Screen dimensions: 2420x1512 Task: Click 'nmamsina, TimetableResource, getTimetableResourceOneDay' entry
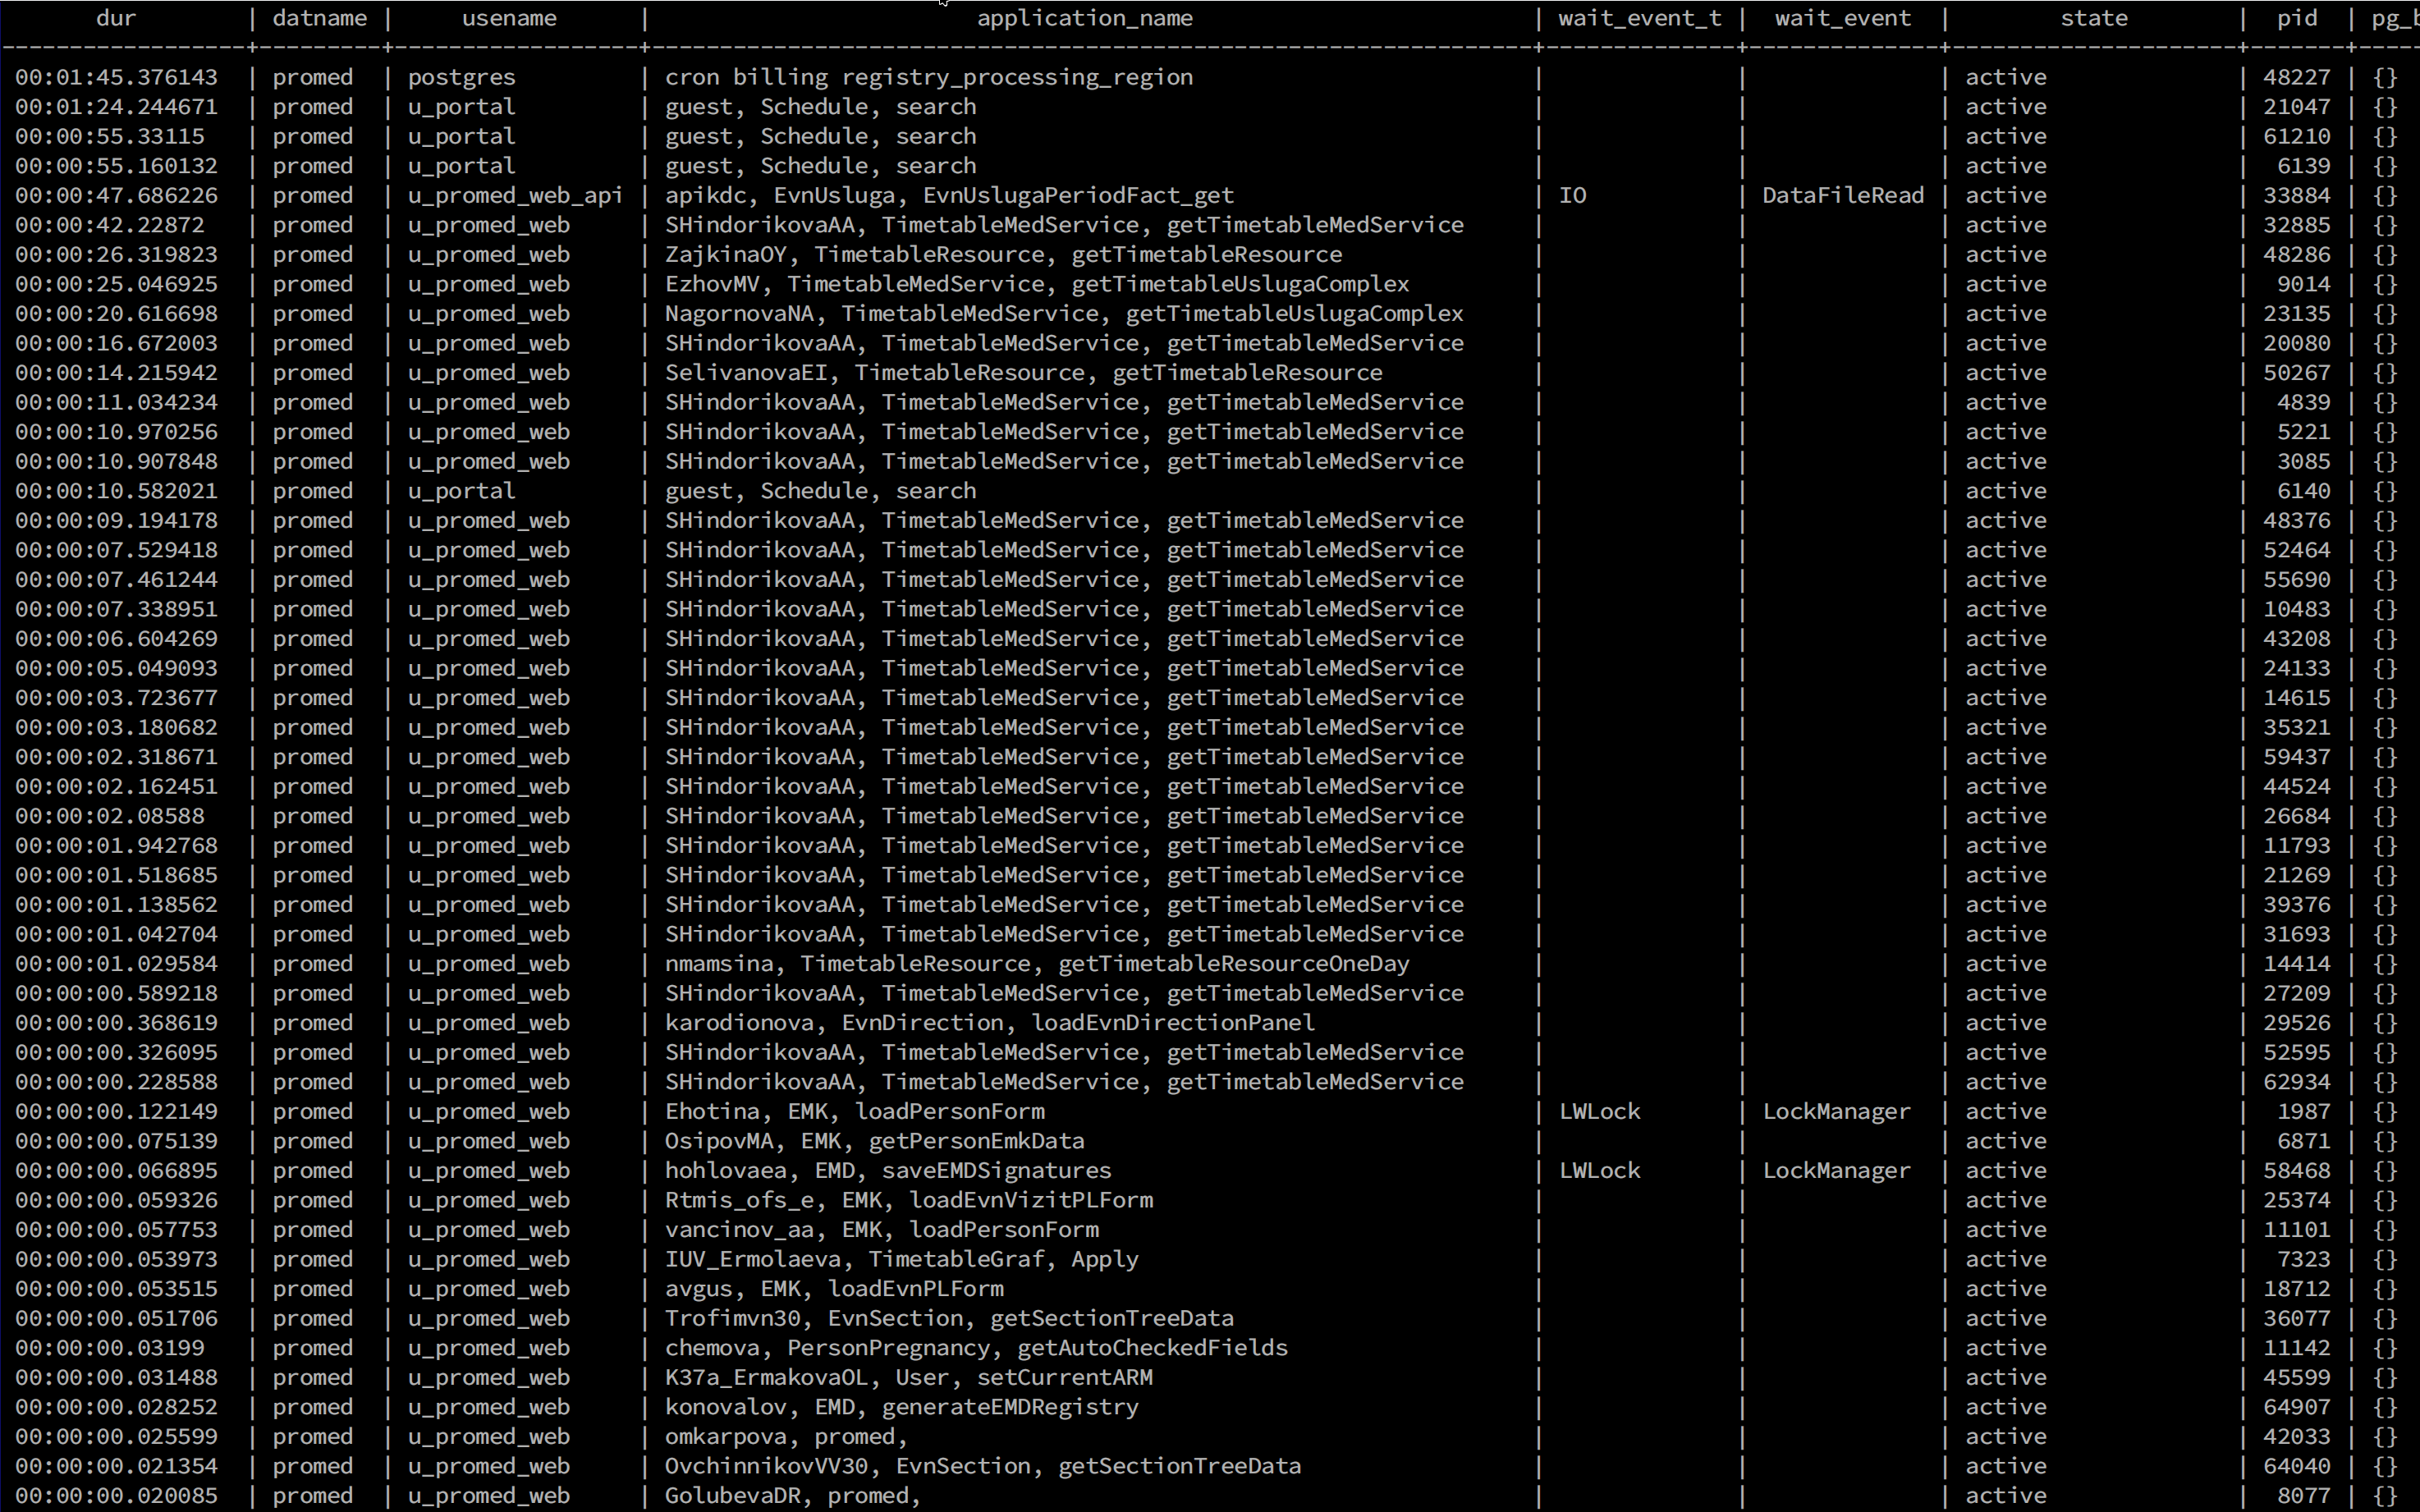[1037, 964]
